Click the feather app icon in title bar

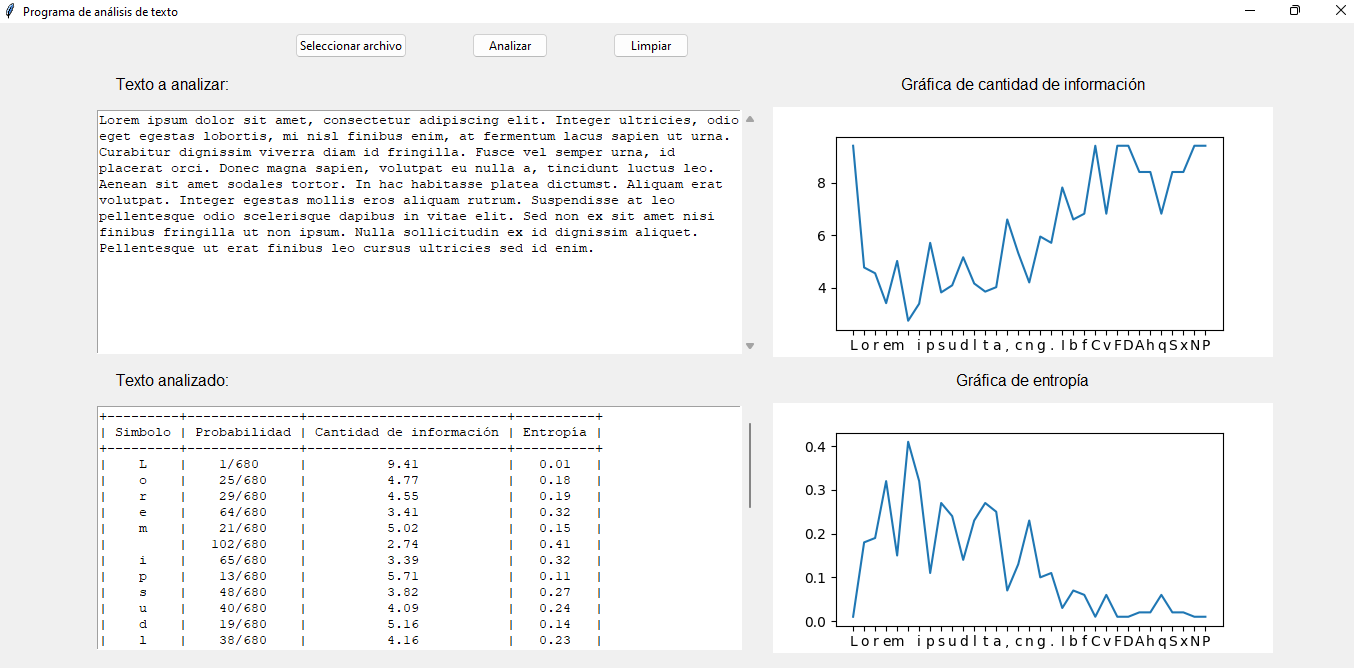(x=9, y=11)
